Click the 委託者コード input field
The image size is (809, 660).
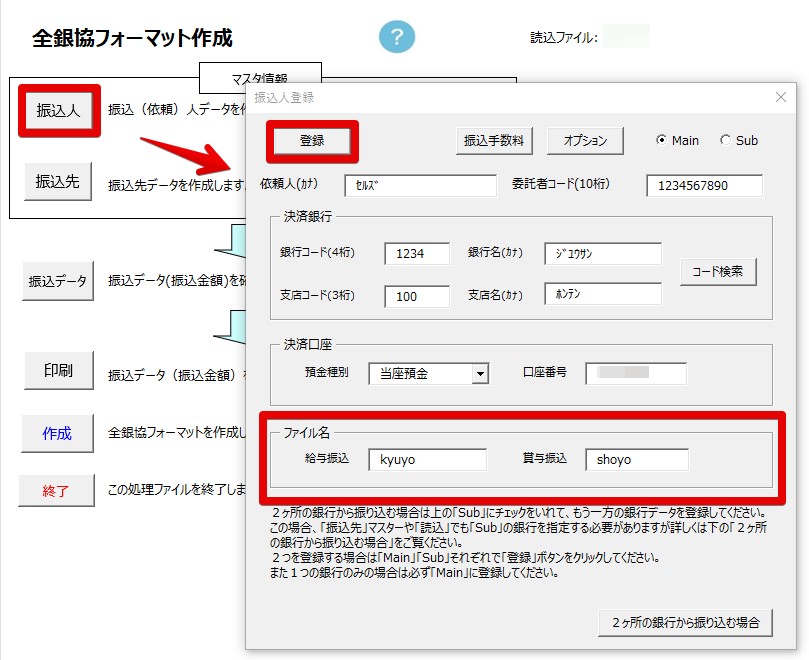pyautogui.click(x=704, y=186)
